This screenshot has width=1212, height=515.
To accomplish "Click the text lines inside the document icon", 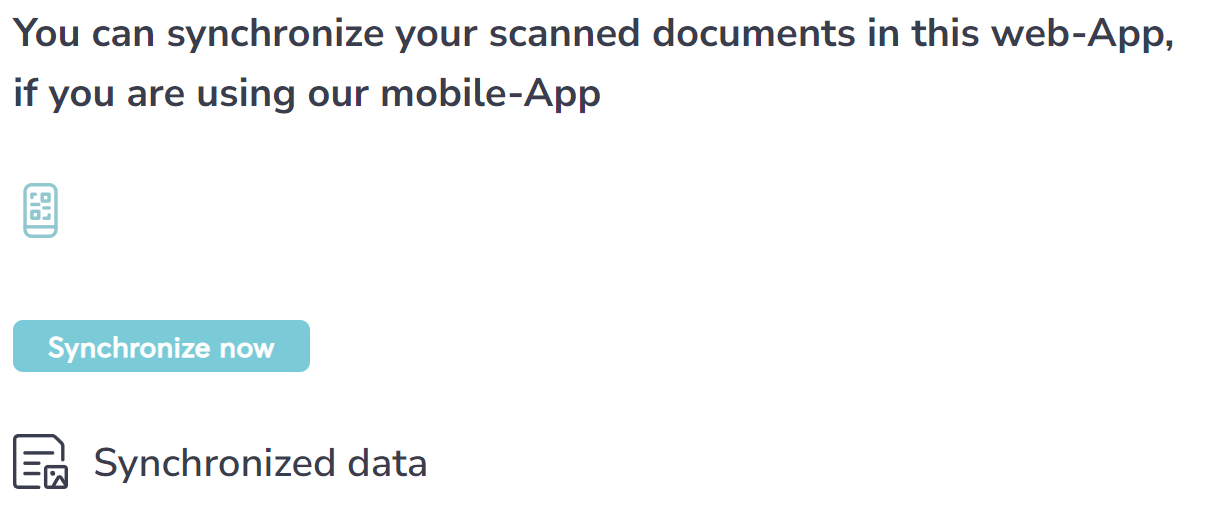I will (x=33, y=462).
